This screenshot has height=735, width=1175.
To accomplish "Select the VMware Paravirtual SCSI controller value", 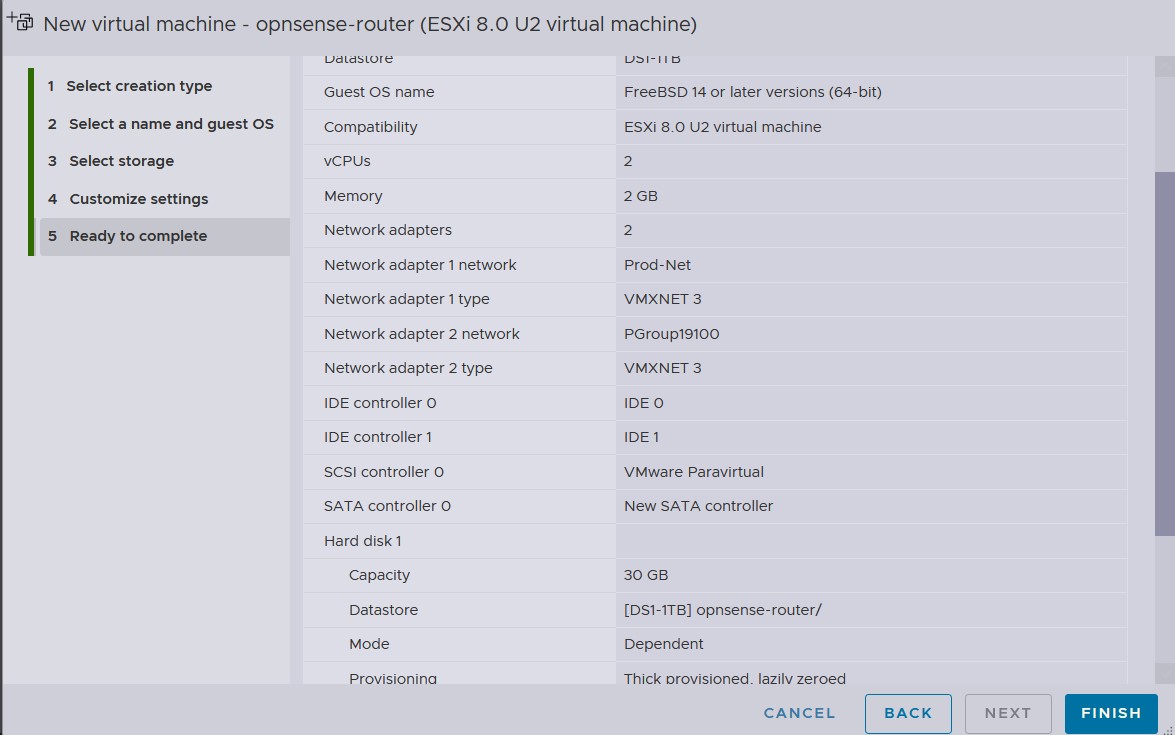I will tap(693, 472).
